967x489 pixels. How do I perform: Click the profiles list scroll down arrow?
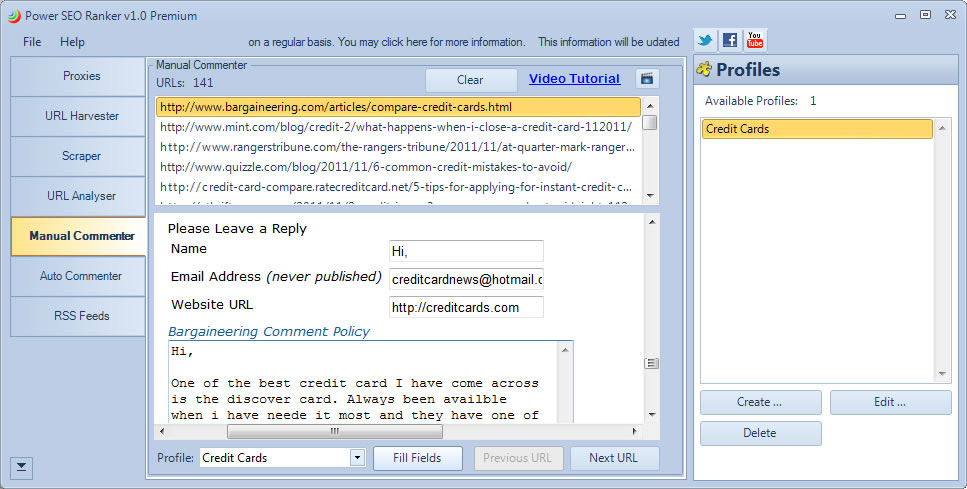pyautogui.click(x=942, y=374)
